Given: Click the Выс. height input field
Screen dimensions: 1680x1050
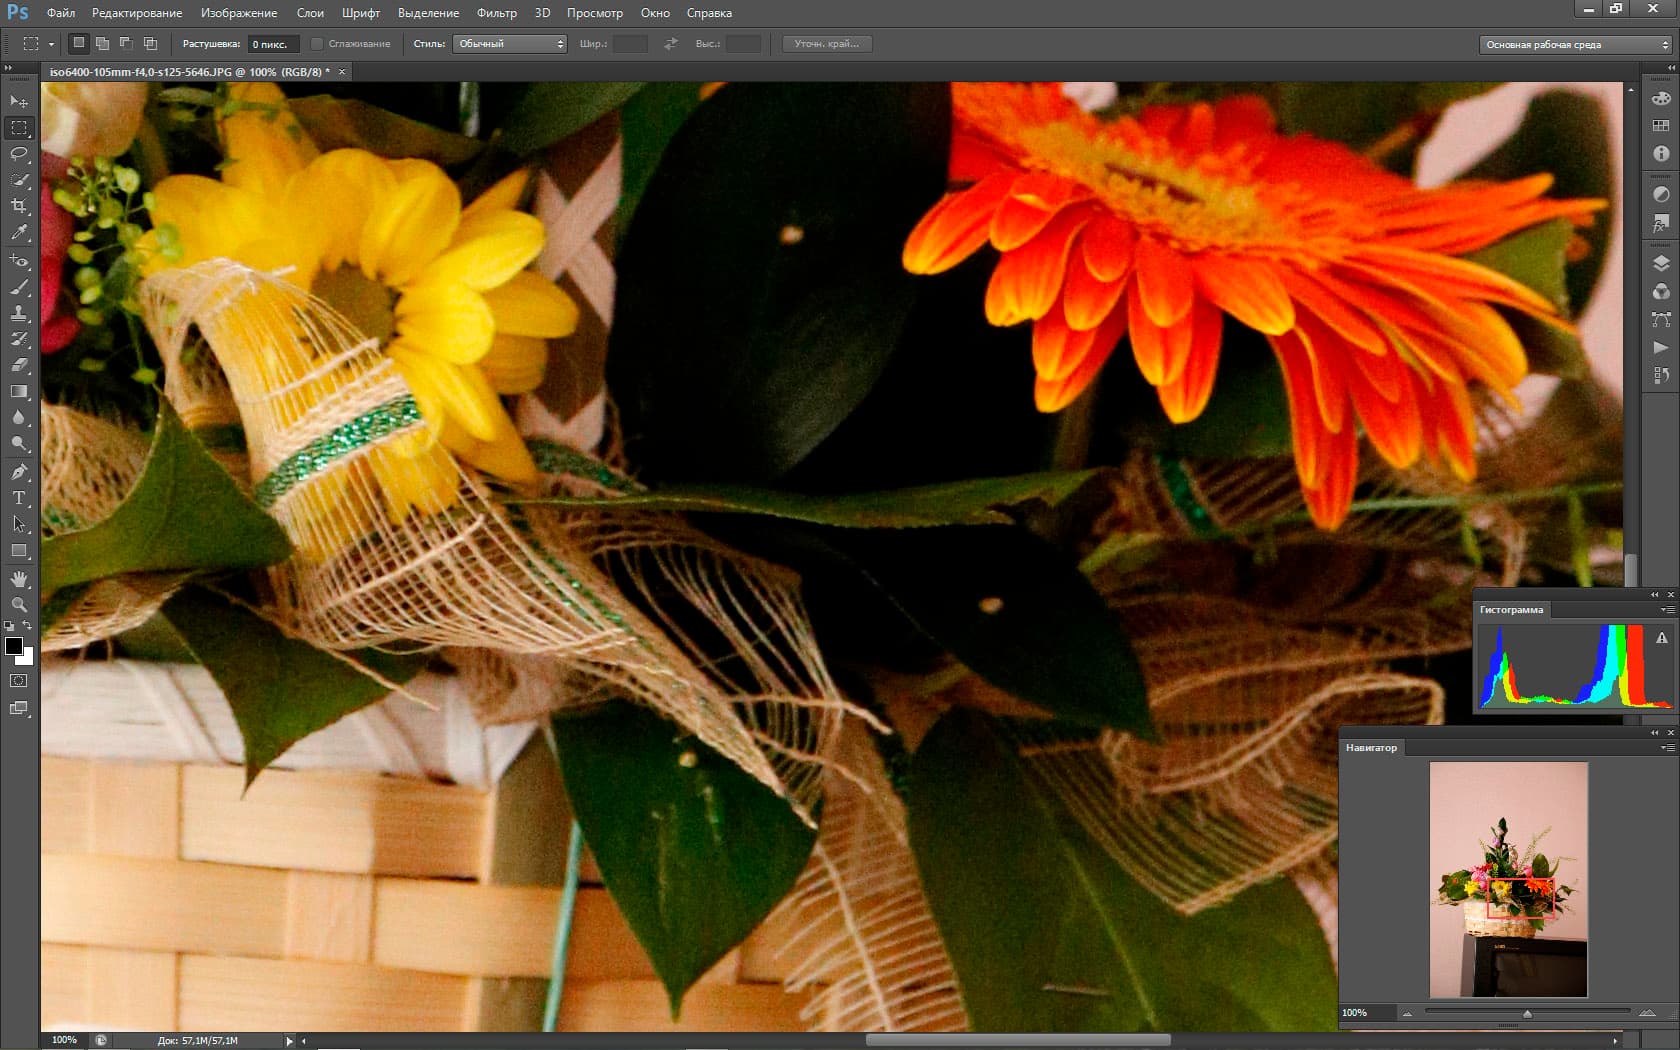Looking at the screenshot, I should (x=743, y=44).
